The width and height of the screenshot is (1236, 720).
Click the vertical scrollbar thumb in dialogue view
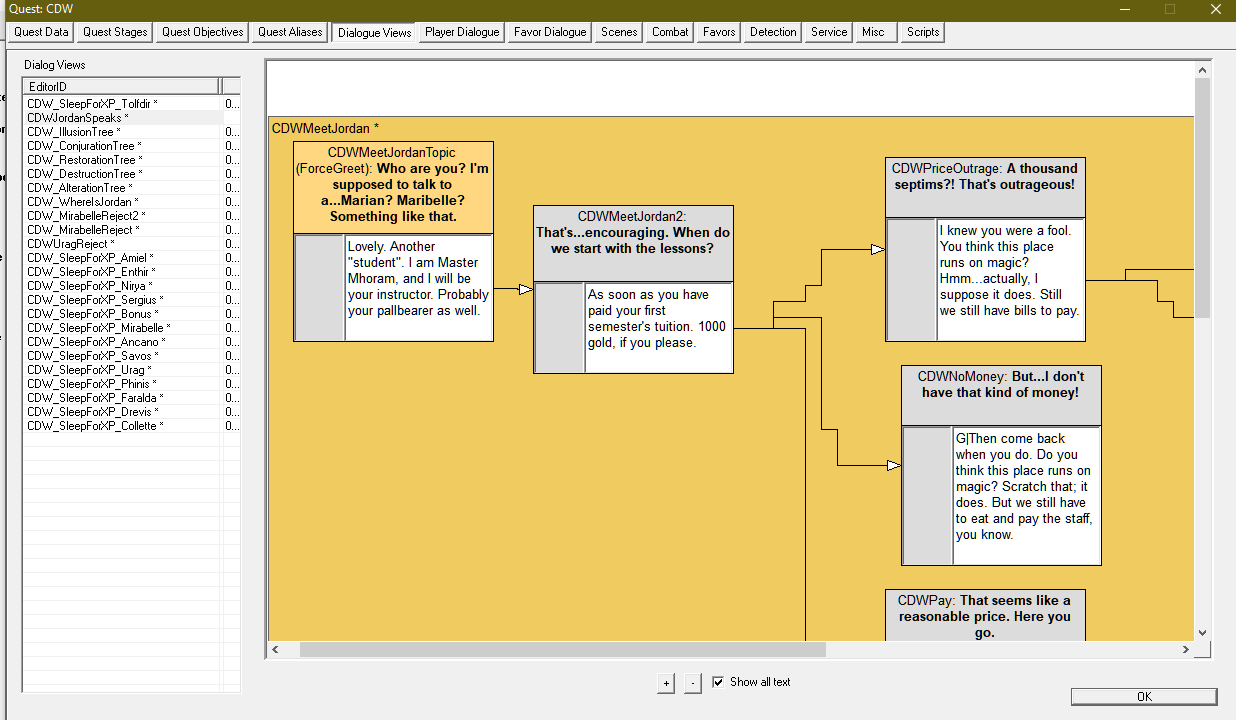pyautogui.click(x=1202, y=197)
